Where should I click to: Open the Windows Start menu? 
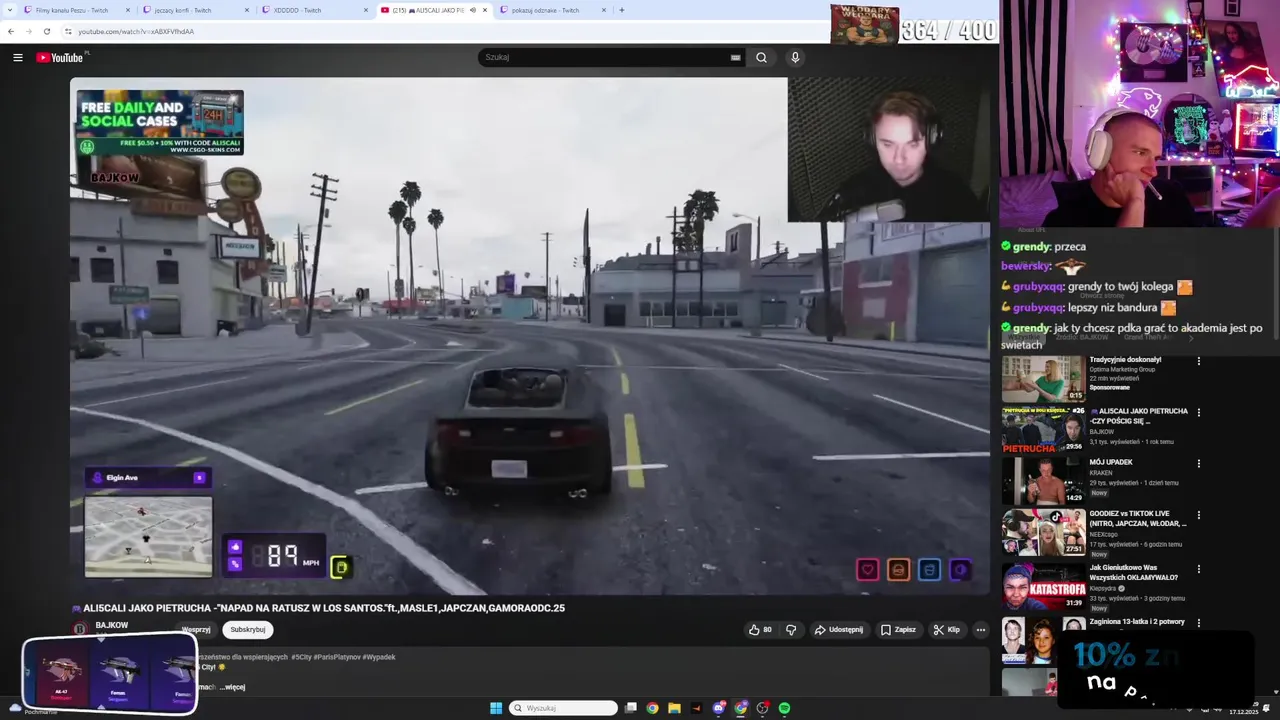[496, 708]
